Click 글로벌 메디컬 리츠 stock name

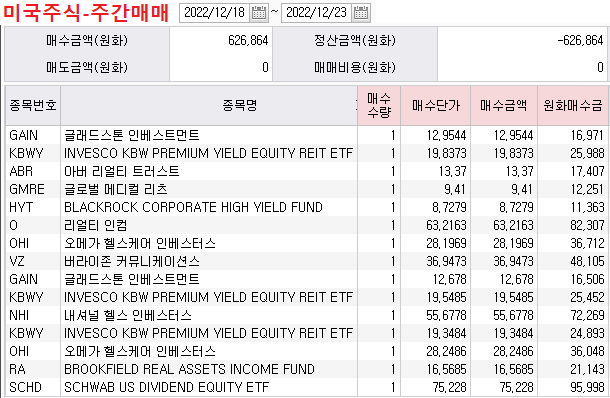(116, 189)
